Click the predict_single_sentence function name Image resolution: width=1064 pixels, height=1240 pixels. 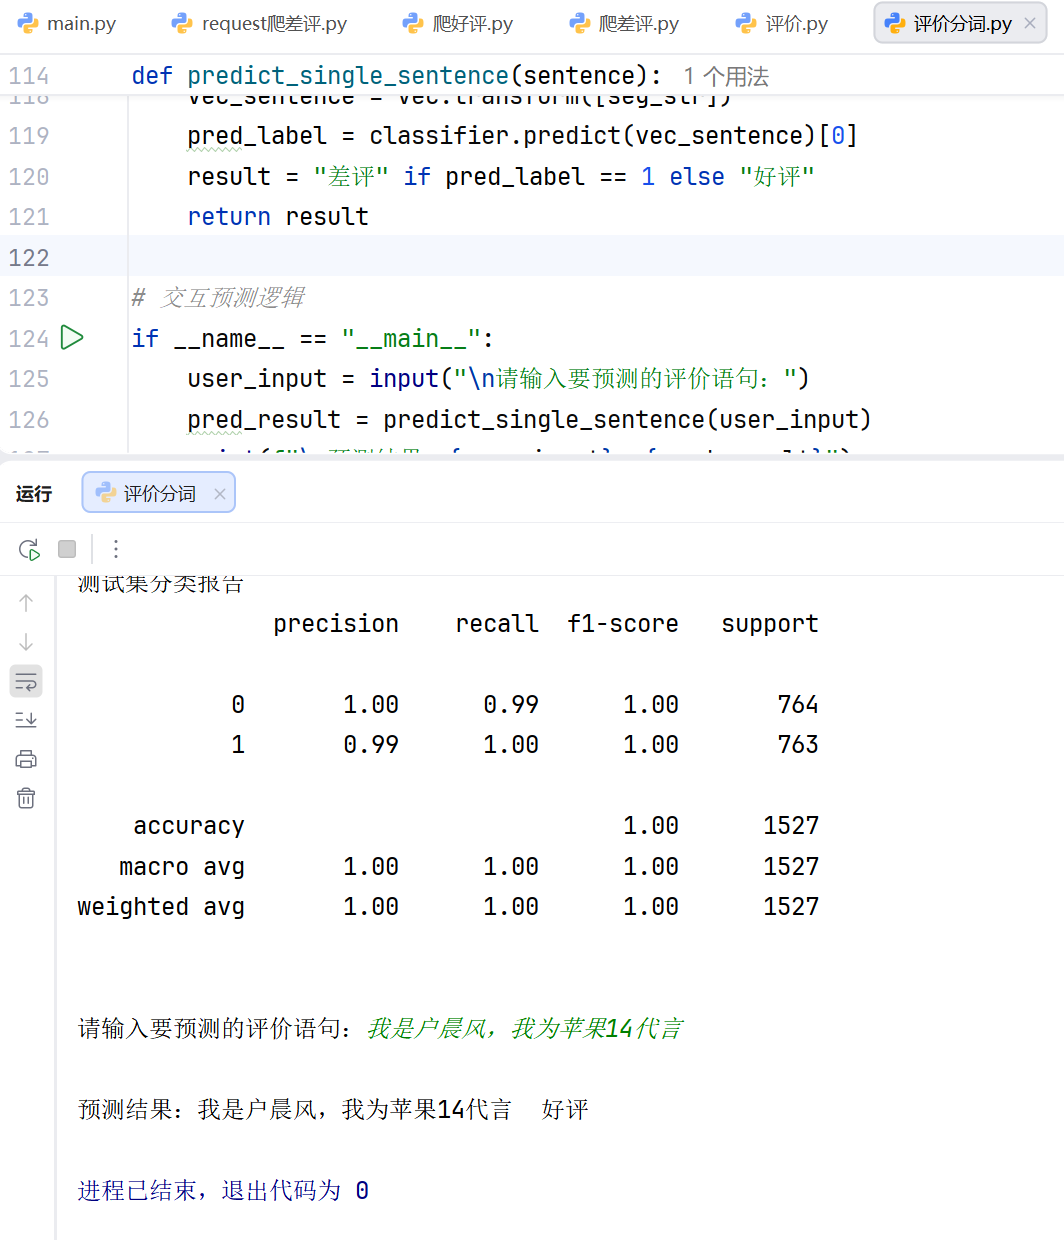tap(348, 75)
